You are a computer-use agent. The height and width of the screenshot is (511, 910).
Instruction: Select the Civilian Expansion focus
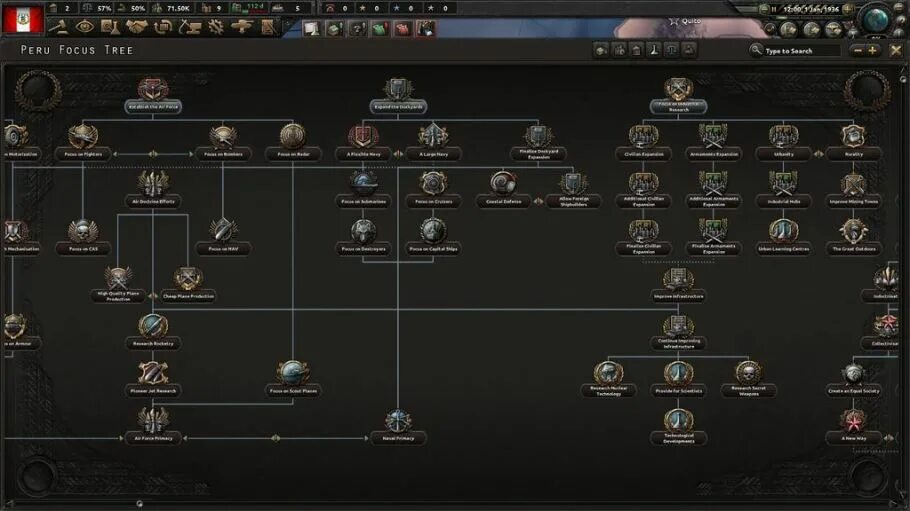[644, 142]
